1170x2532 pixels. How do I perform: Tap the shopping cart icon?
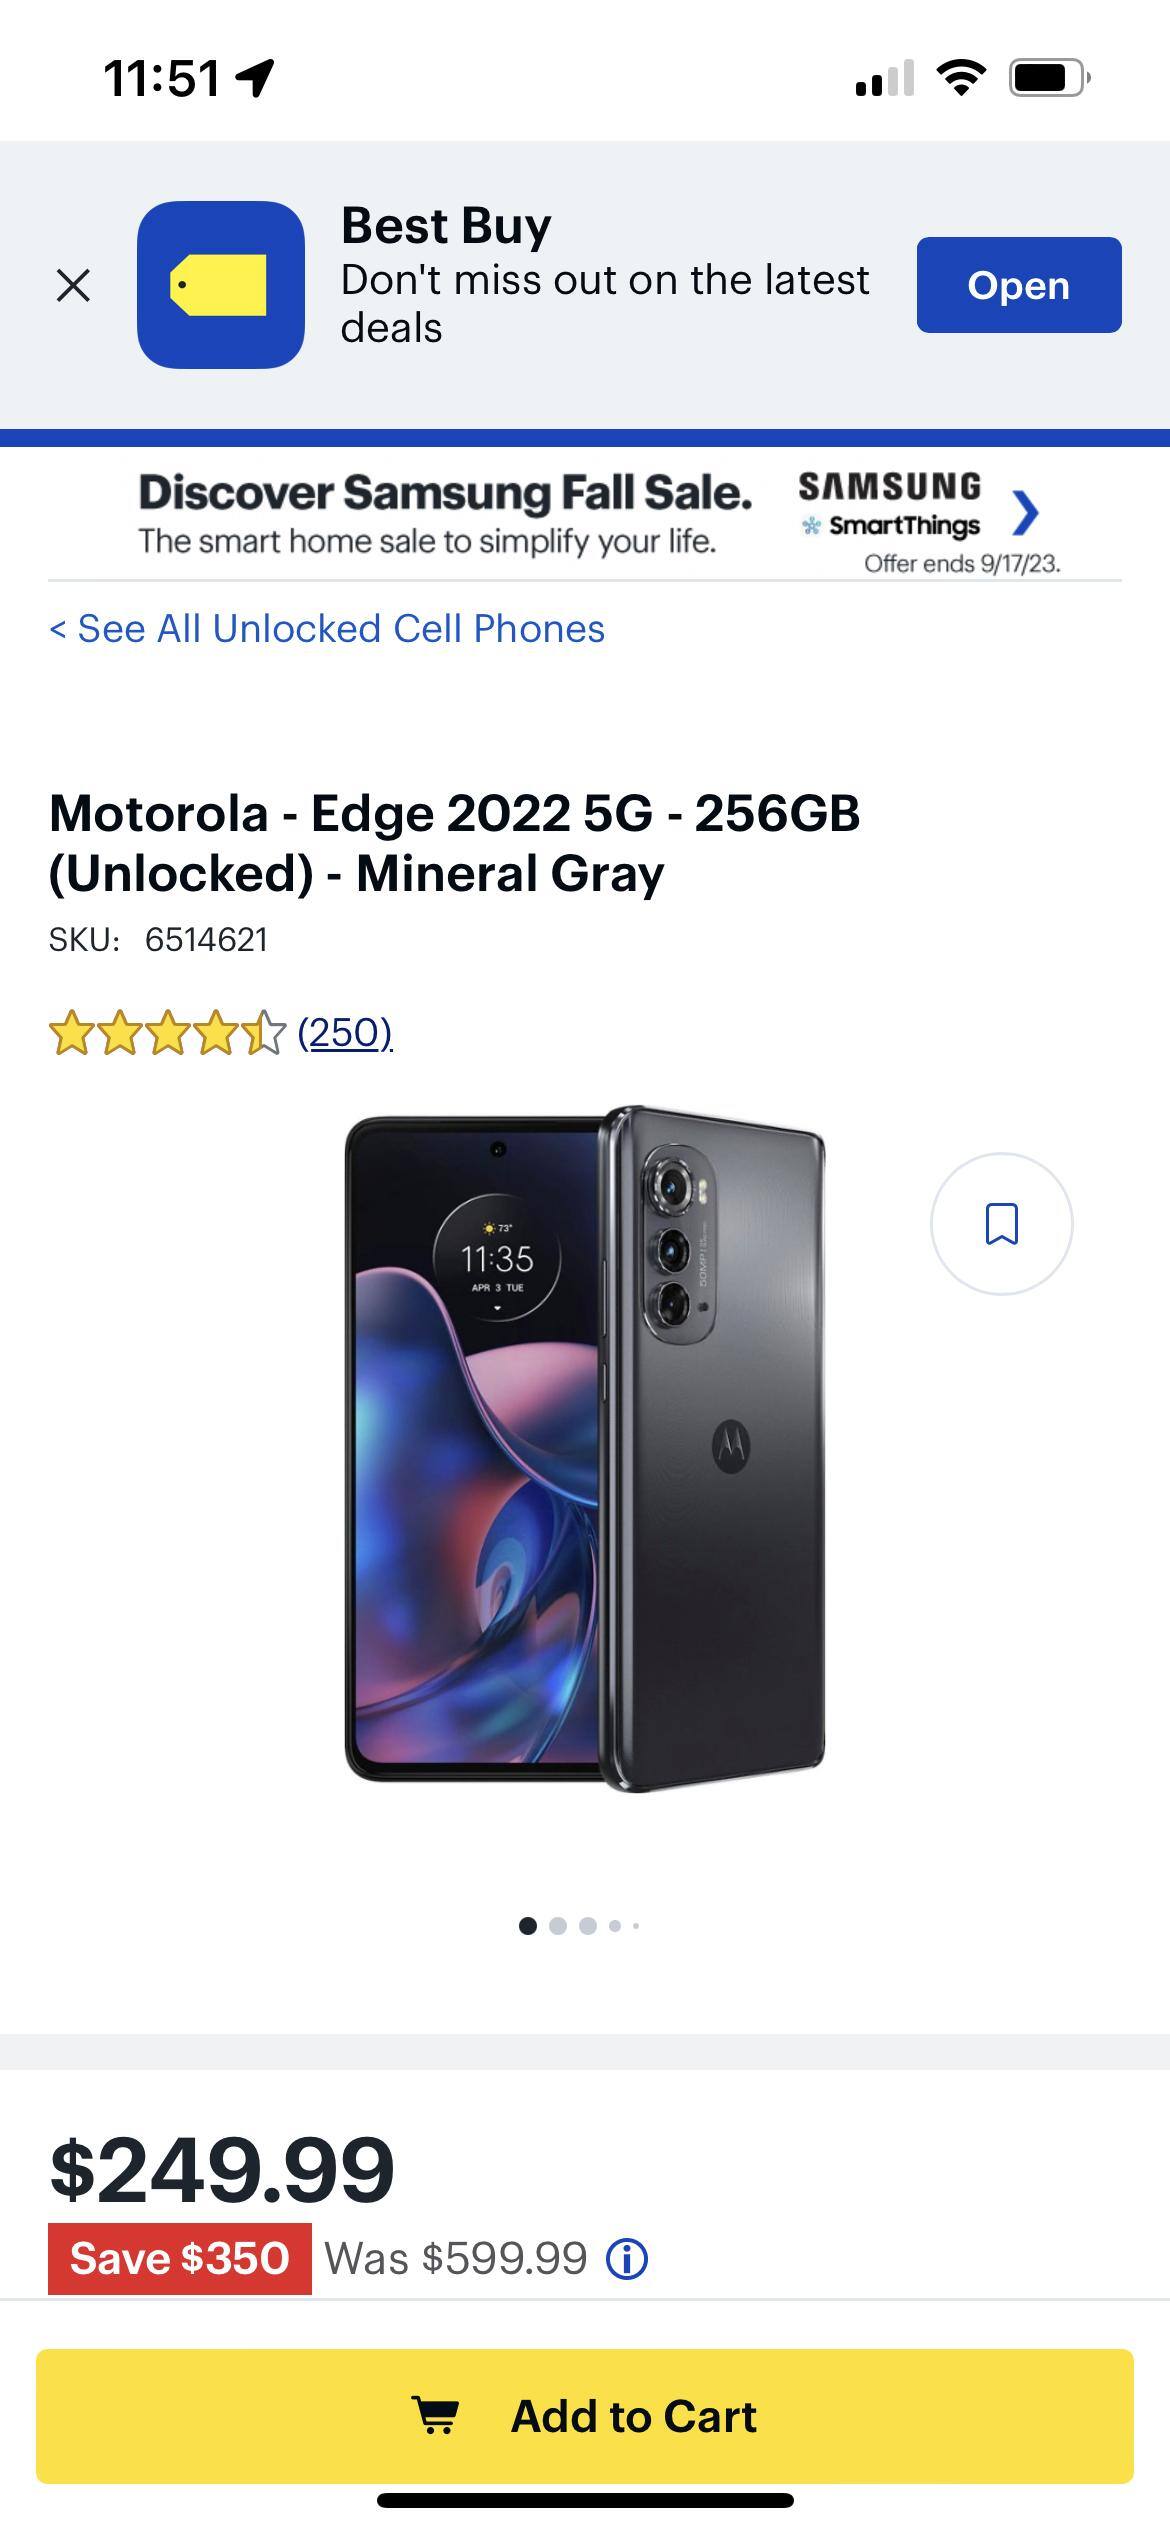pyautogui.click(x=436, y=2416)
